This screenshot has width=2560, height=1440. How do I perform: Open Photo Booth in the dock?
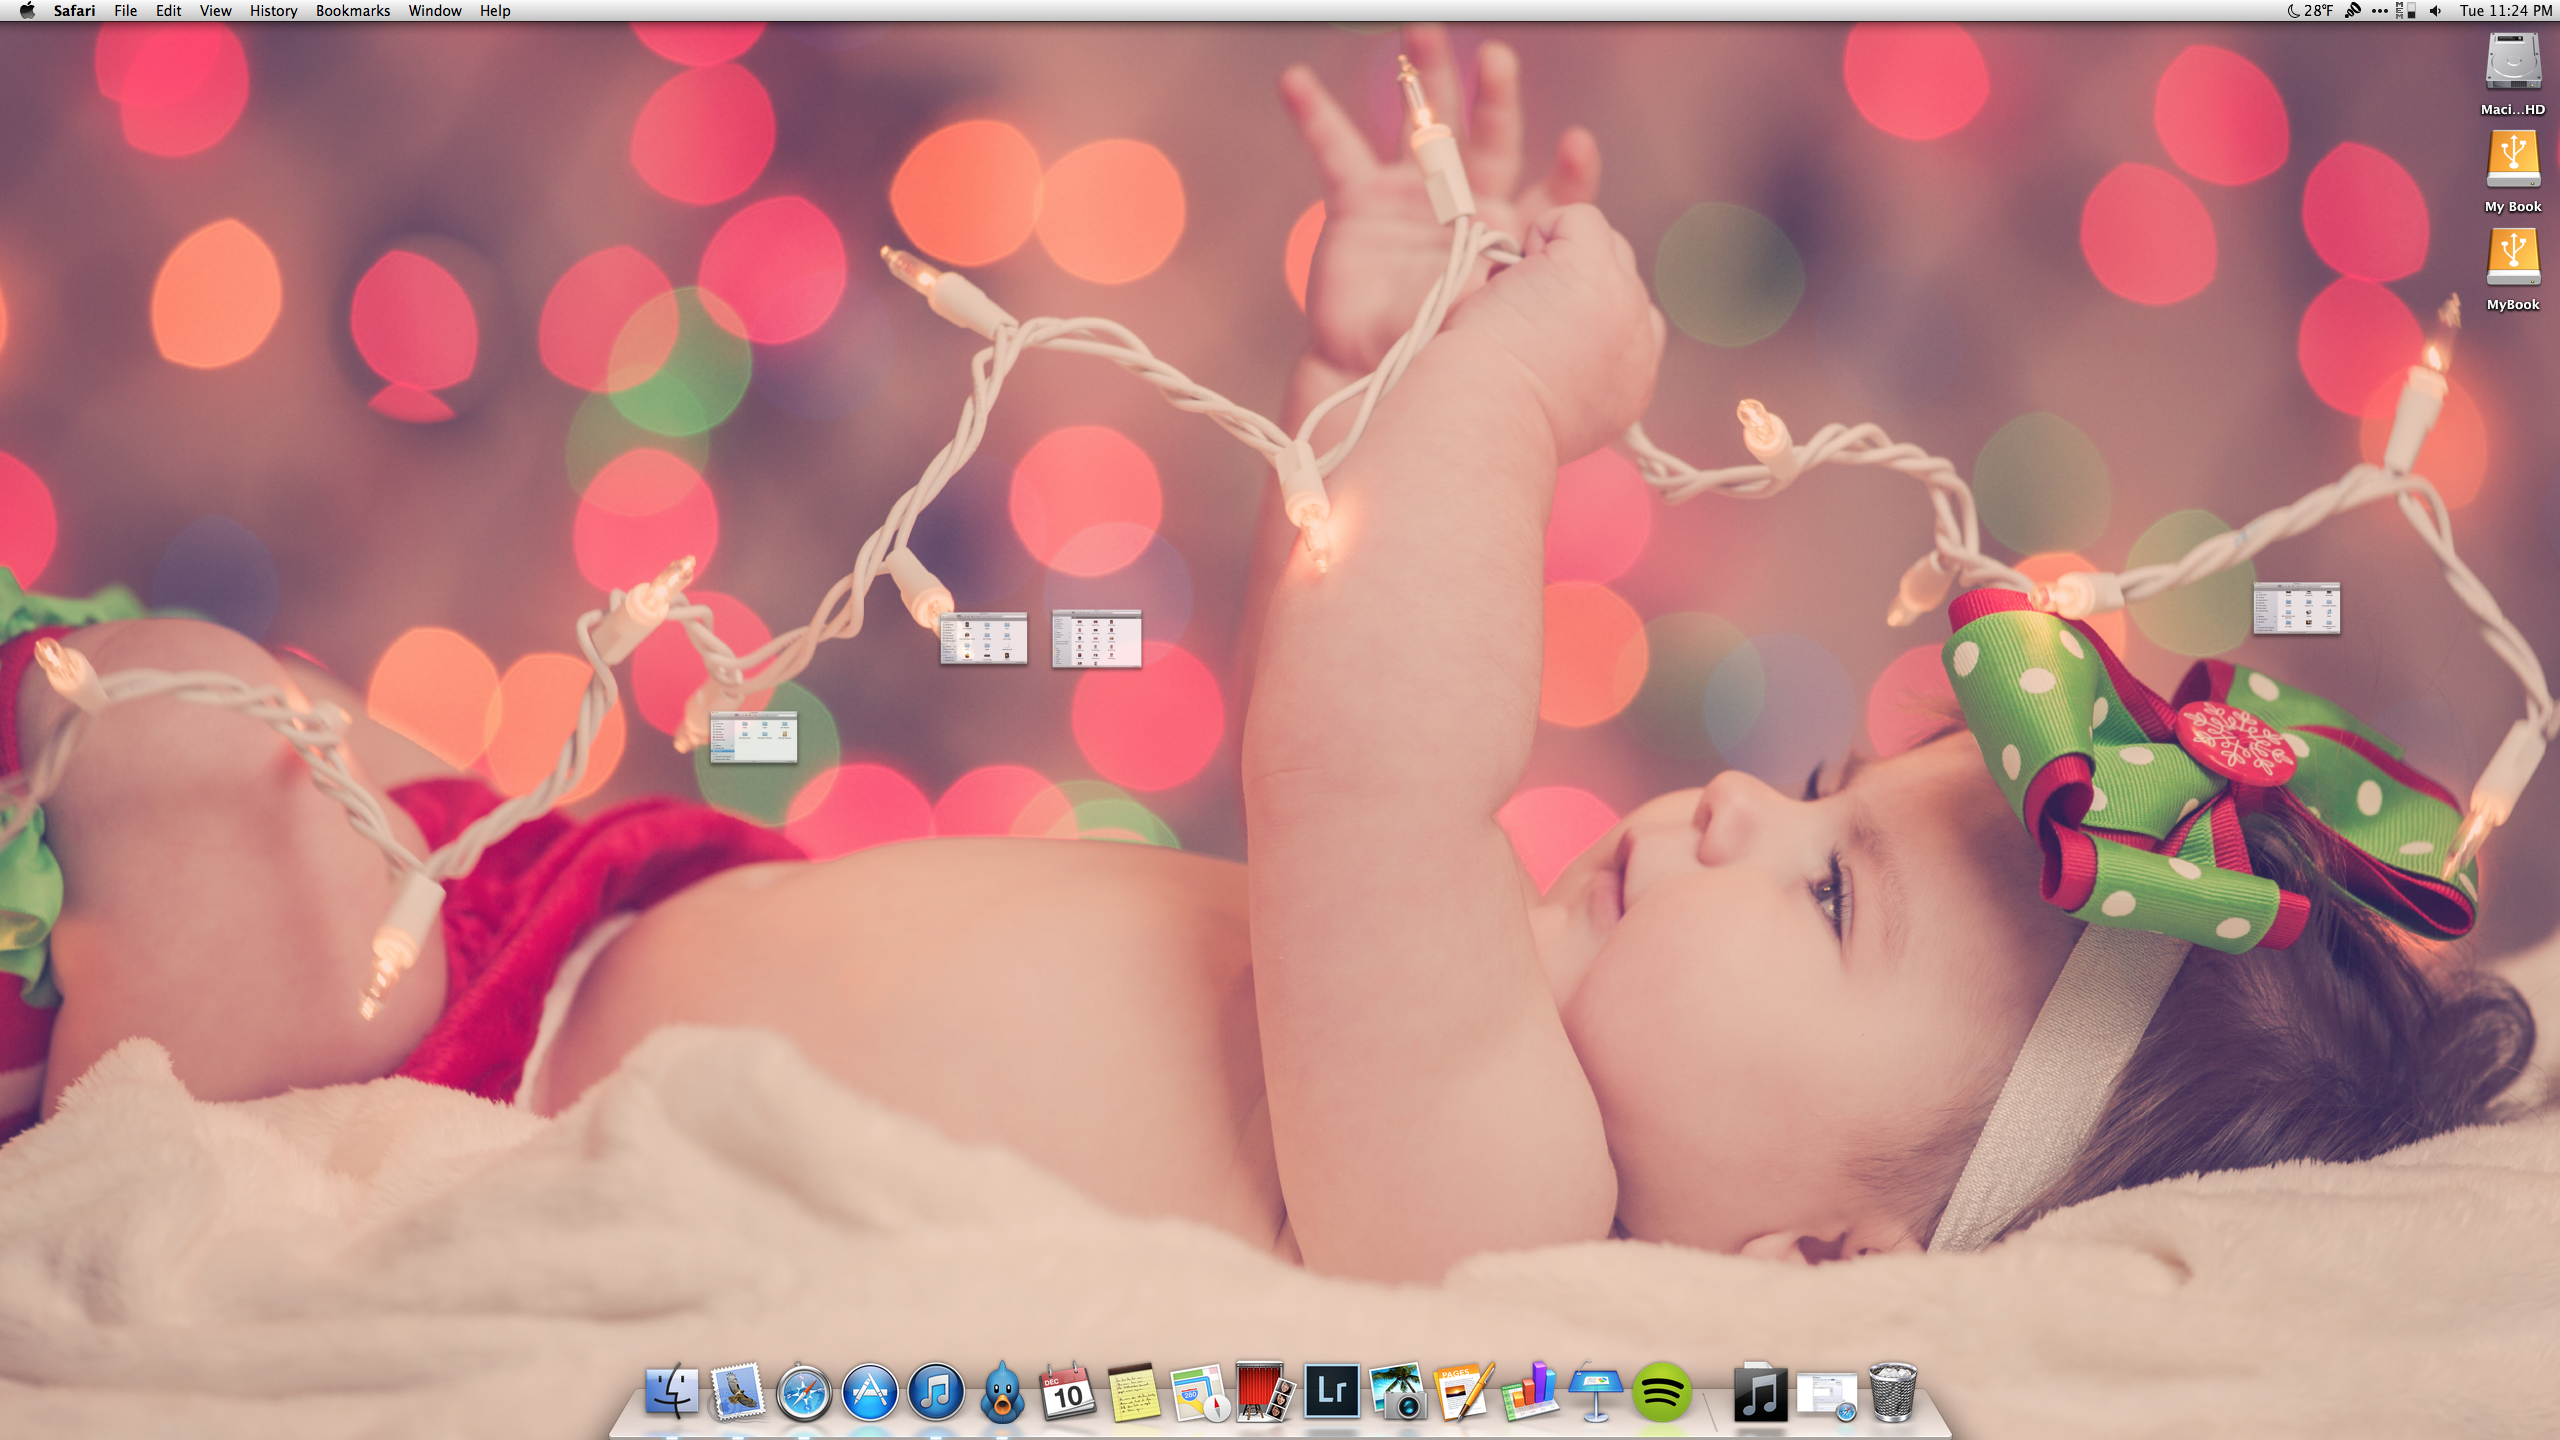click(x=1264, y=1391)
